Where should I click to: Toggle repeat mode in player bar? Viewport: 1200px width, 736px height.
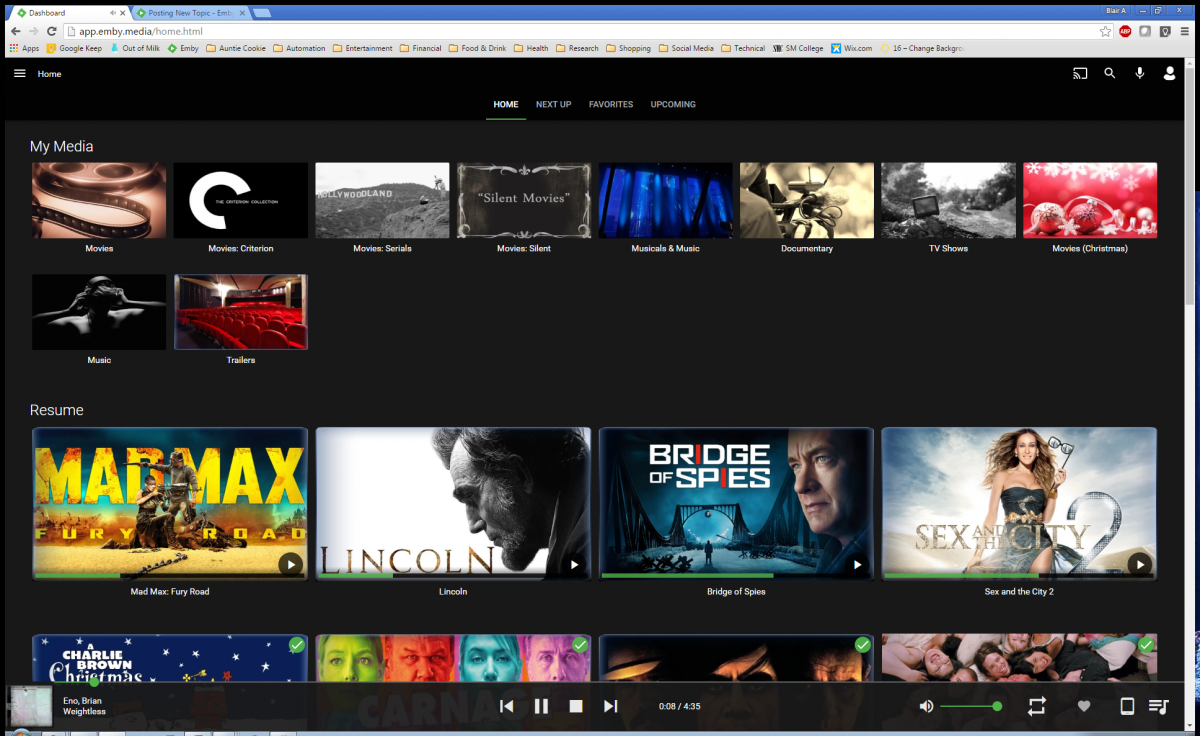[1036, 706]
